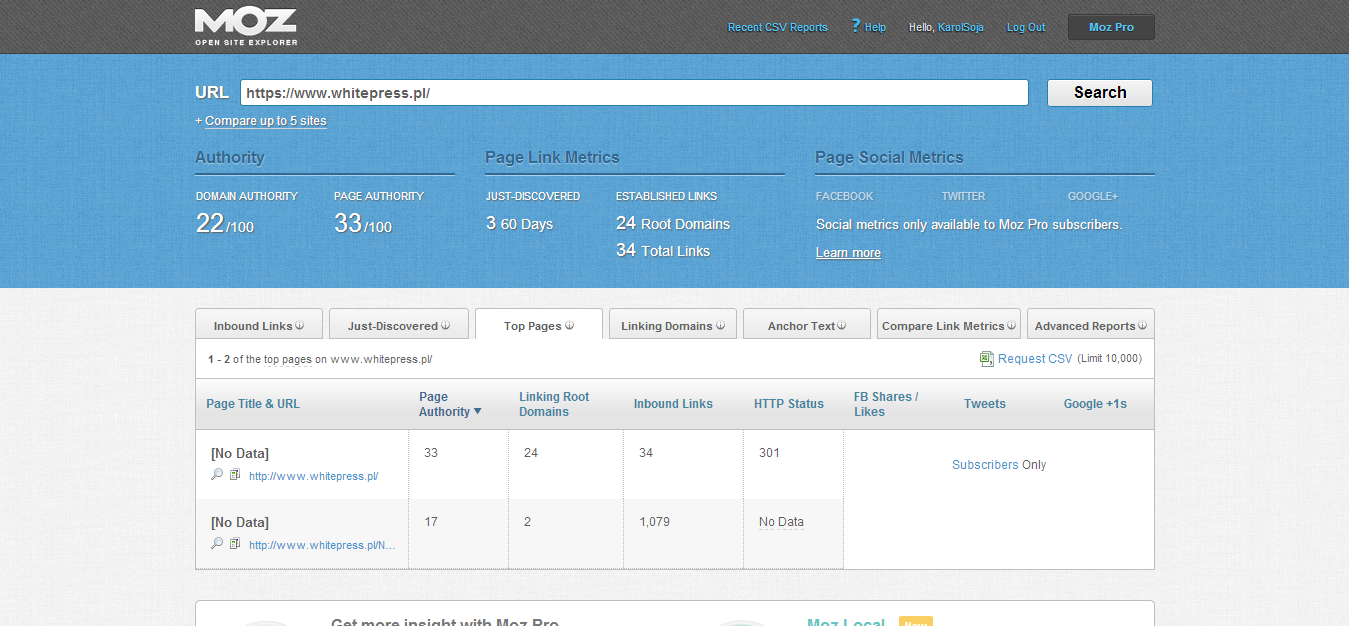Sort by Linking Root Domains column
This screenshot has width=1349, height=626.
554,404
